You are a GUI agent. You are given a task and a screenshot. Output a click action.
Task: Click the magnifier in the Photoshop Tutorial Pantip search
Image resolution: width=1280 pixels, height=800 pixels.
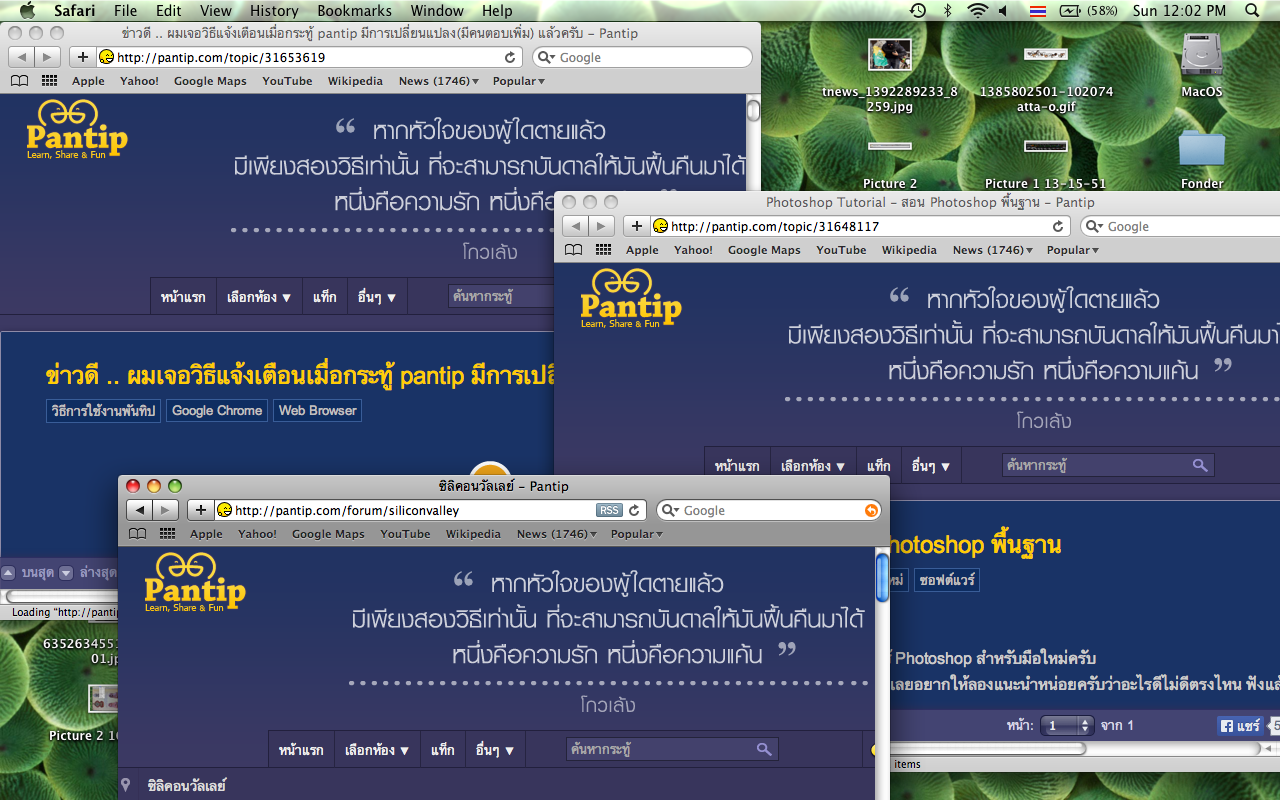[1200, 465]
